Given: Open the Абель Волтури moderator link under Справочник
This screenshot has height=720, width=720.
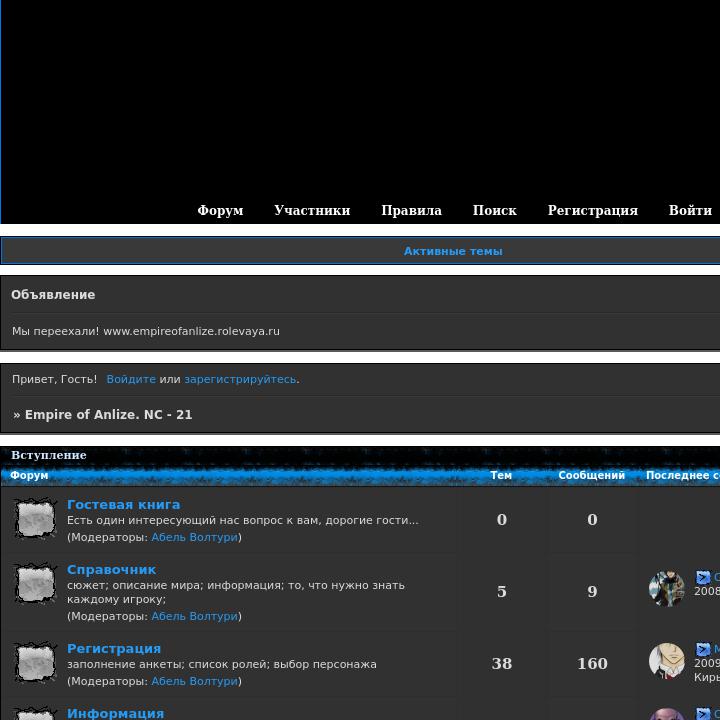Looking at the screenshot, I should (x=195, y=616).
